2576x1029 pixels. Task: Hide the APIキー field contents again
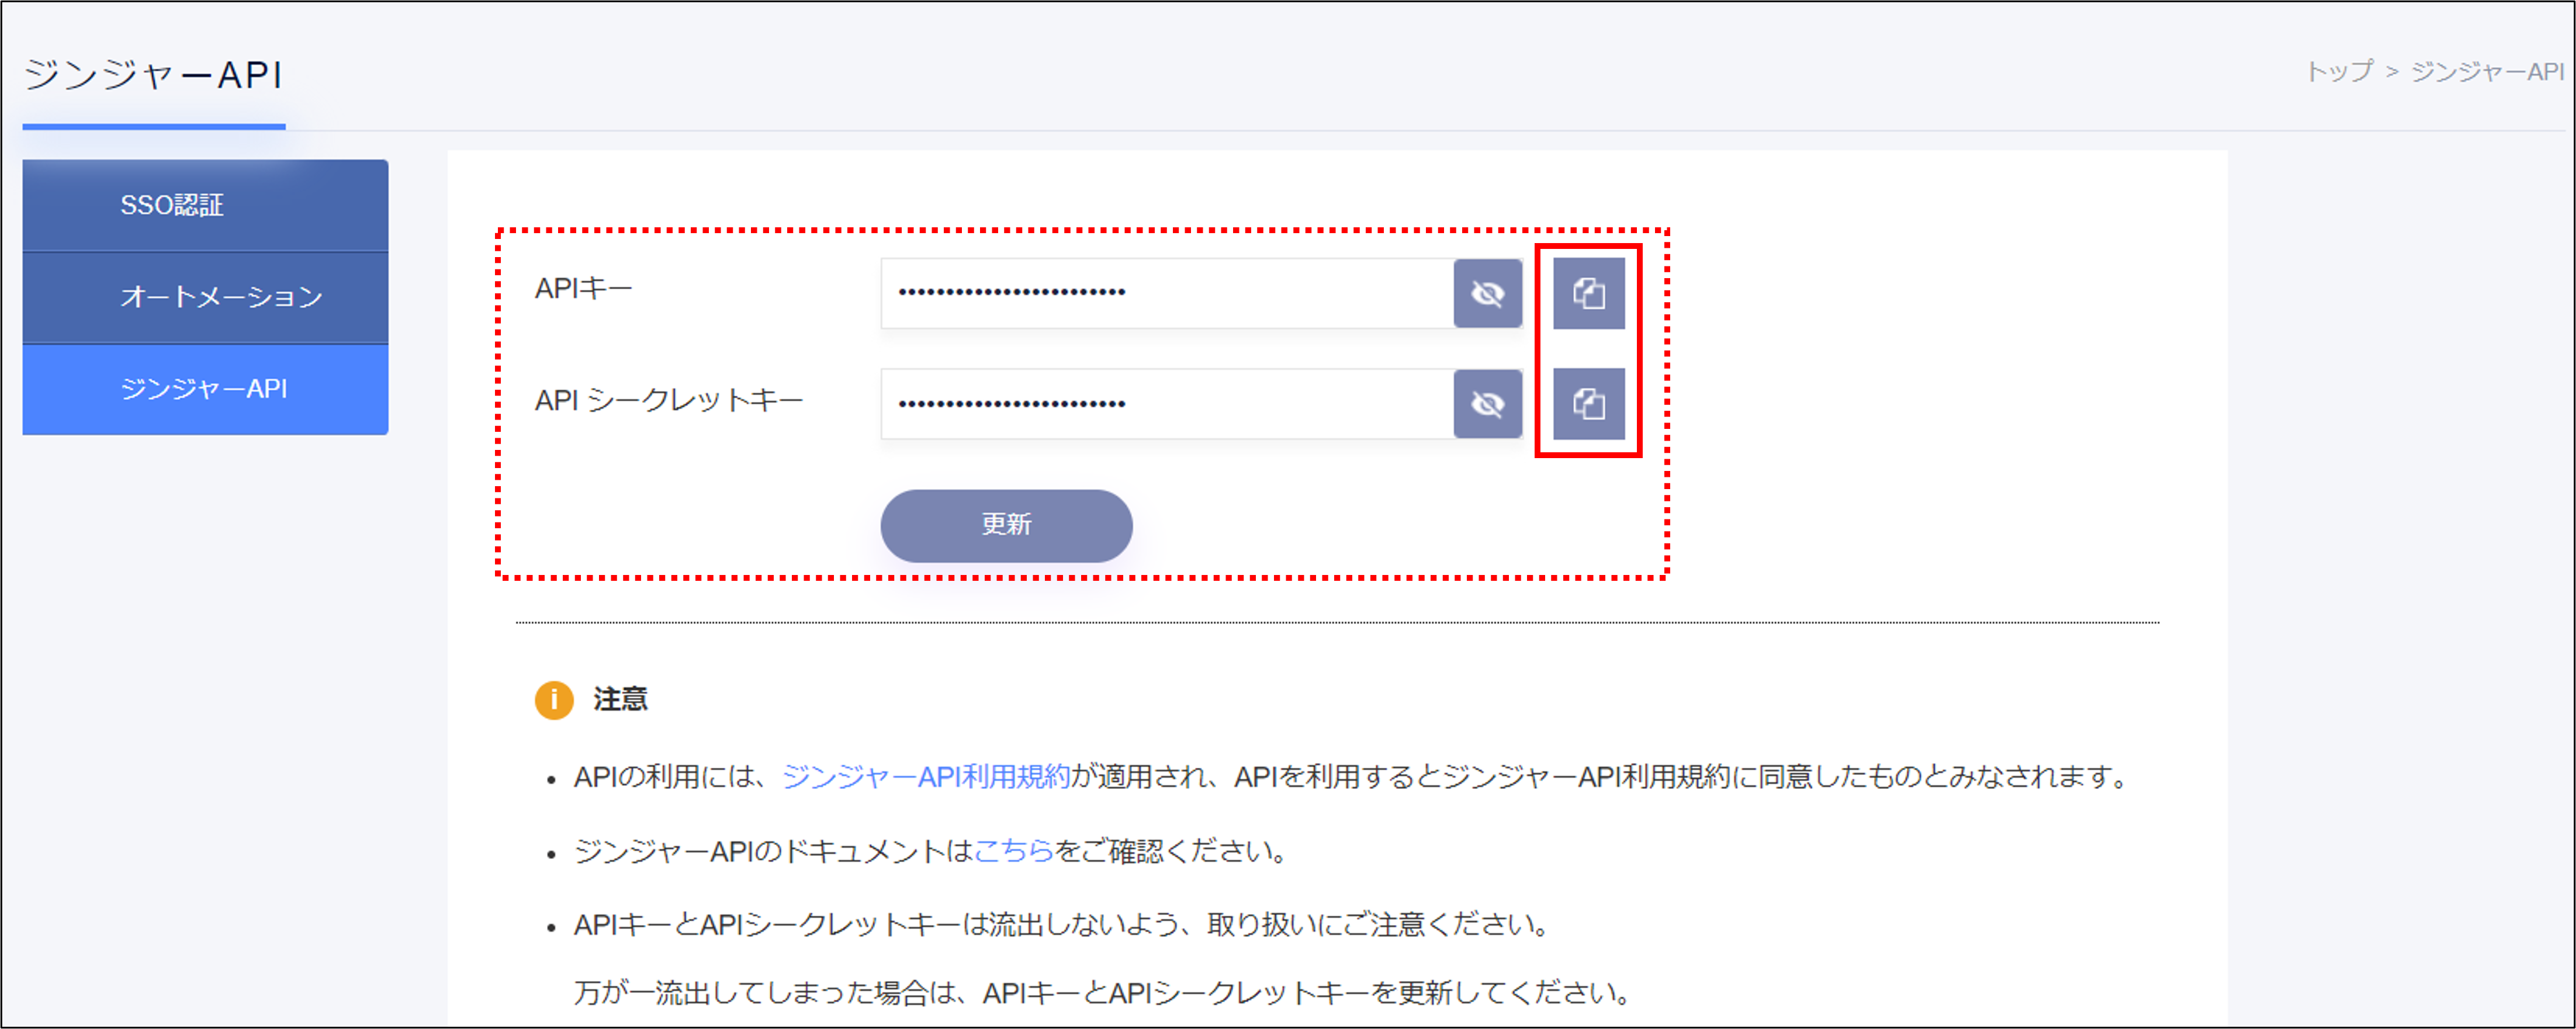pyautogui.click(x=1489, y=292)
